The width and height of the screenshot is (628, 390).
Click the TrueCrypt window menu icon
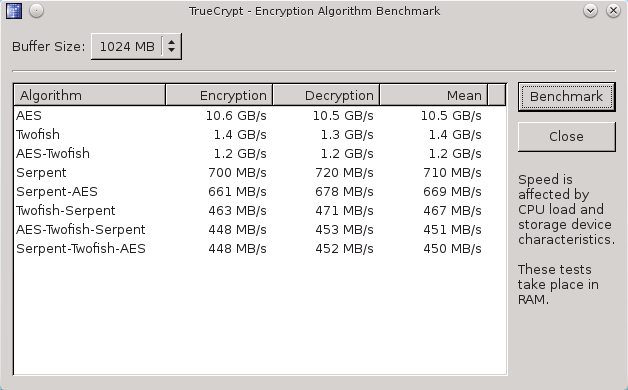(14, 11)
